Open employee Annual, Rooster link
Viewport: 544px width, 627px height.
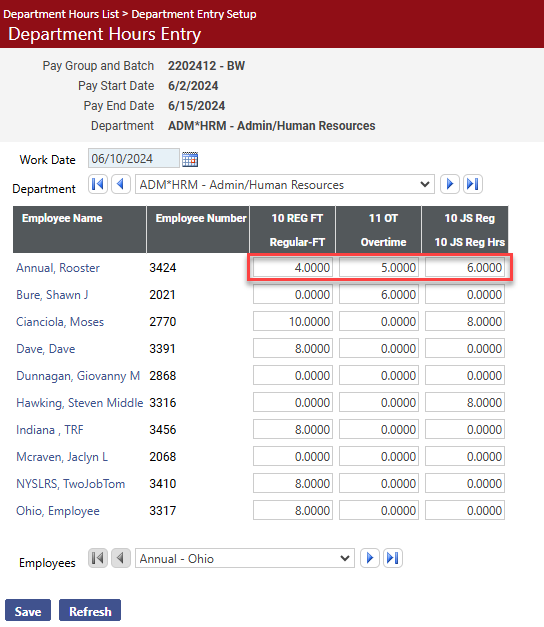58,268
